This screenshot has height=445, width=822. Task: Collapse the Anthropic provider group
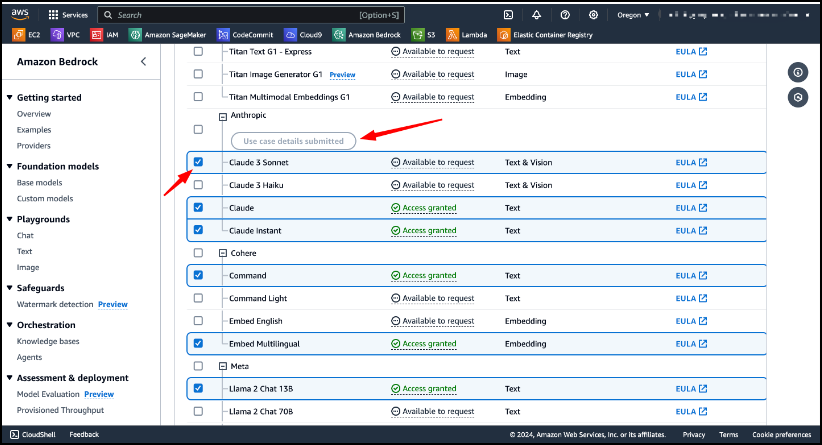tap(223, 116)
